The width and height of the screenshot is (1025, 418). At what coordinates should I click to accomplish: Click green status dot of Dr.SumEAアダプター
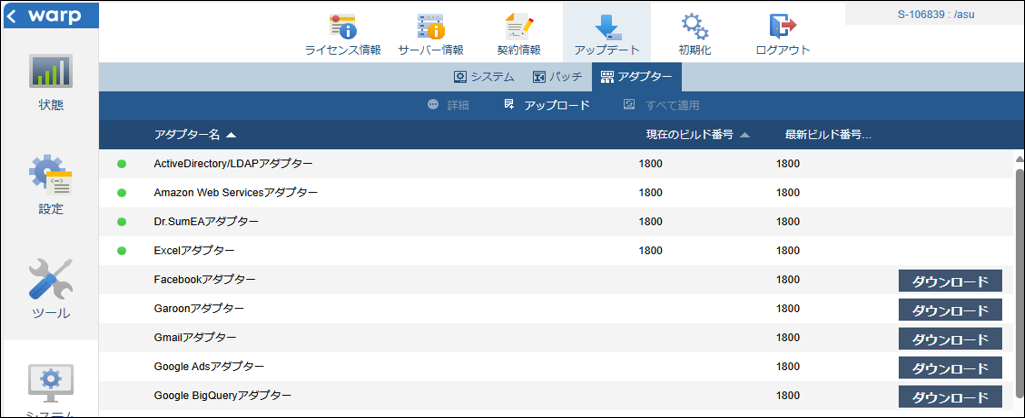122,222
